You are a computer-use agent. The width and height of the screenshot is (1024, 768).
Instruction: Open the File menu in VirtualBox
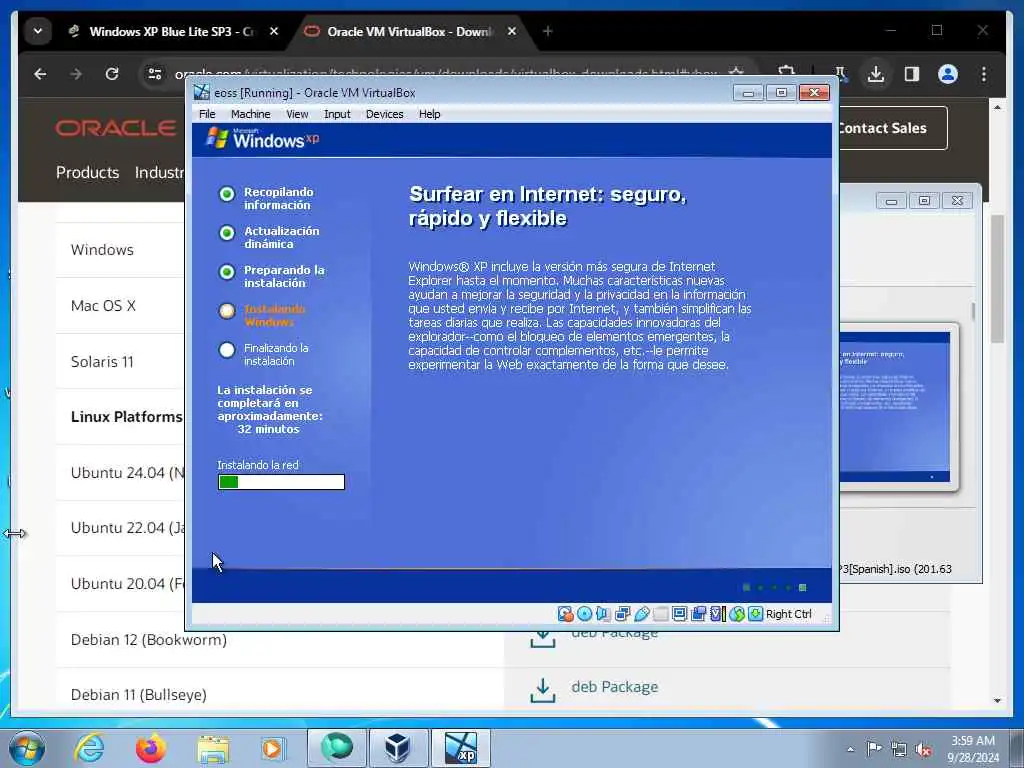click(207, 114)
